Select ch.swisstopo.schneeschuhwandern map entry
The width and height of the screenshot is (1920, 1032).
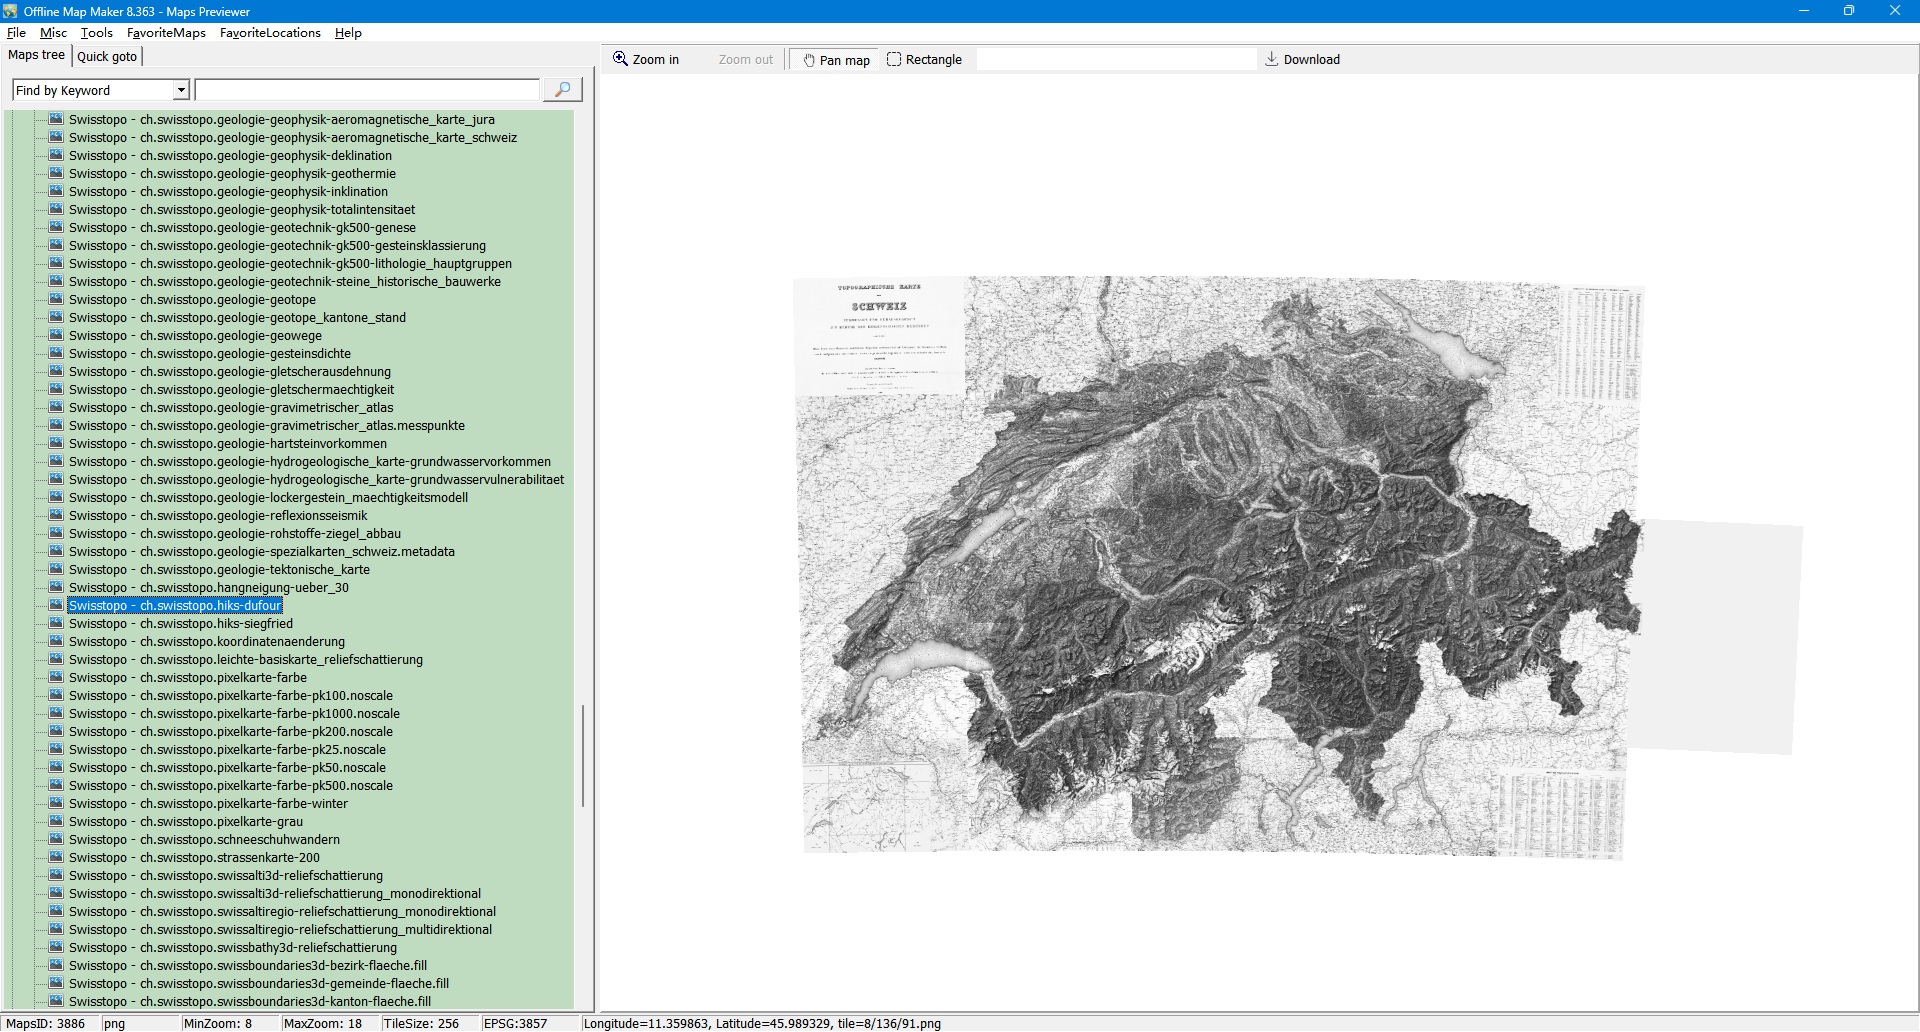tap(204, 840)
